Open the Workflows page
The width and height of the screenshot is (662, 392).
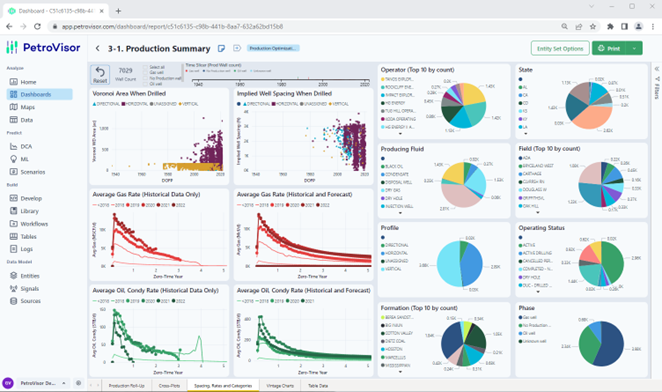[34, 224]
